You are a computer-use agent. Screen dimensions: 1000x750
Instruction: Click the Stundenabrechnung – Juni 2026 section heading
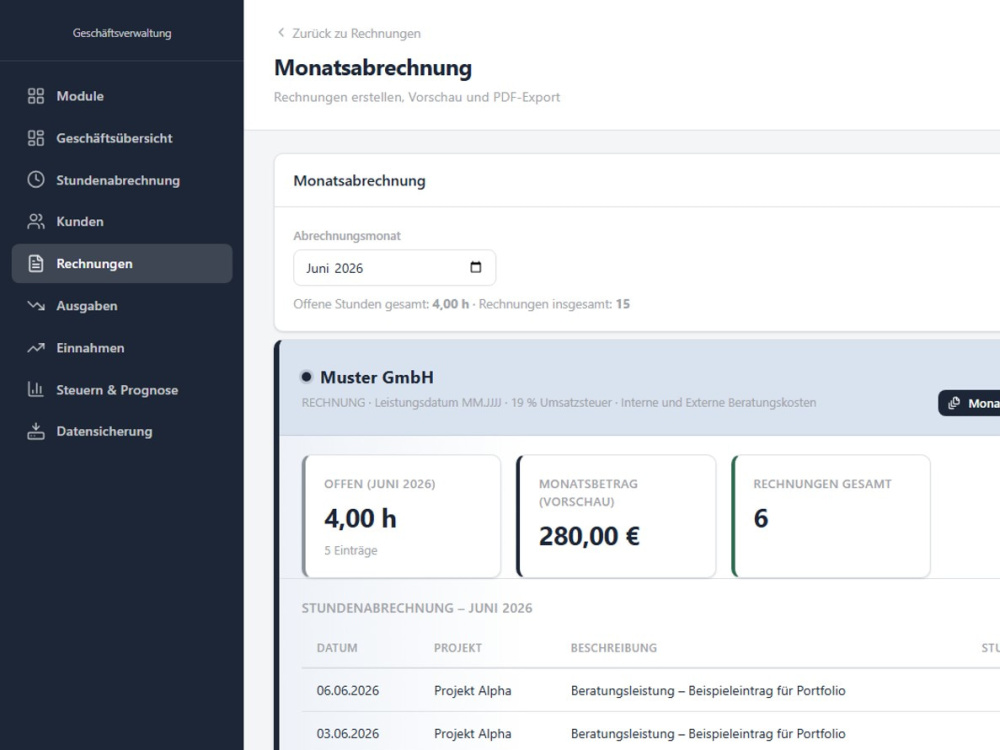point(416,608)
